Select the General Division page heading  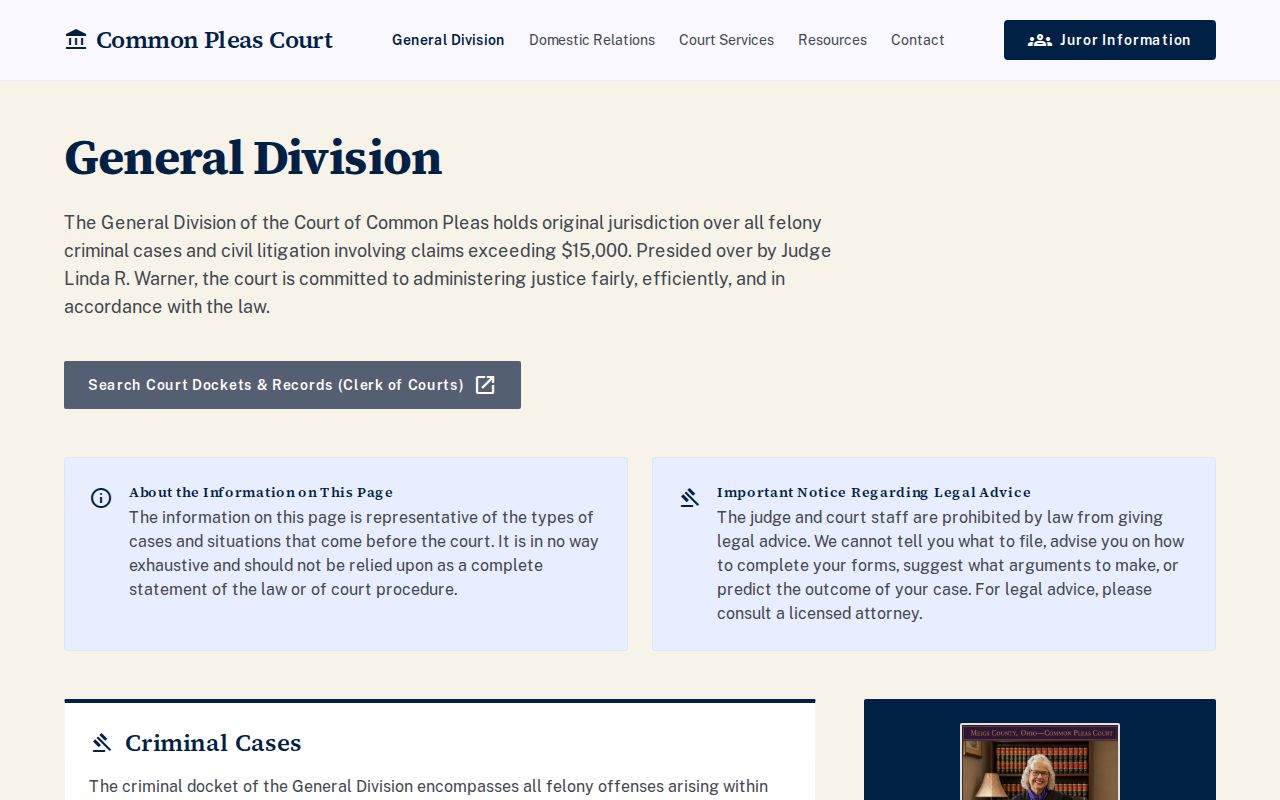(x=253, y=158)
